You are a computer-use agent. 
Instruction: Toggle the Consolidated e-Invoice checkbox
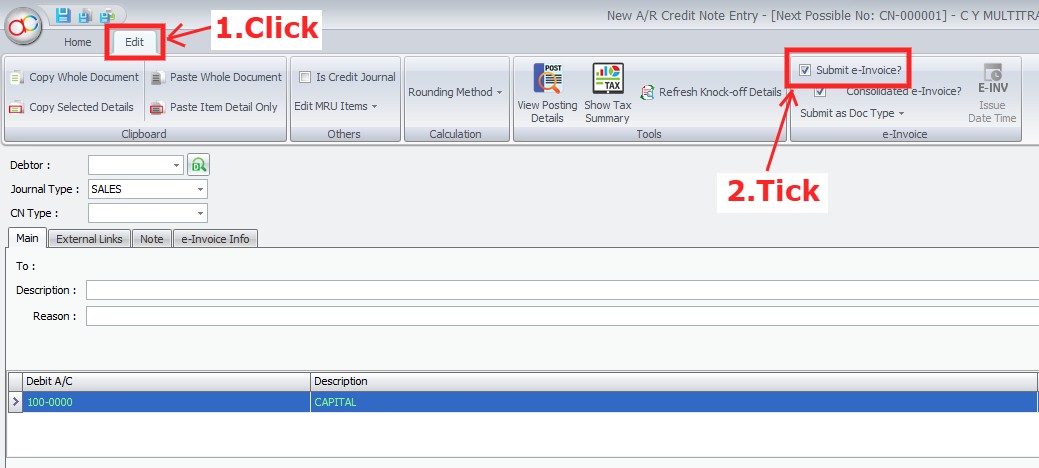point(820,91)
